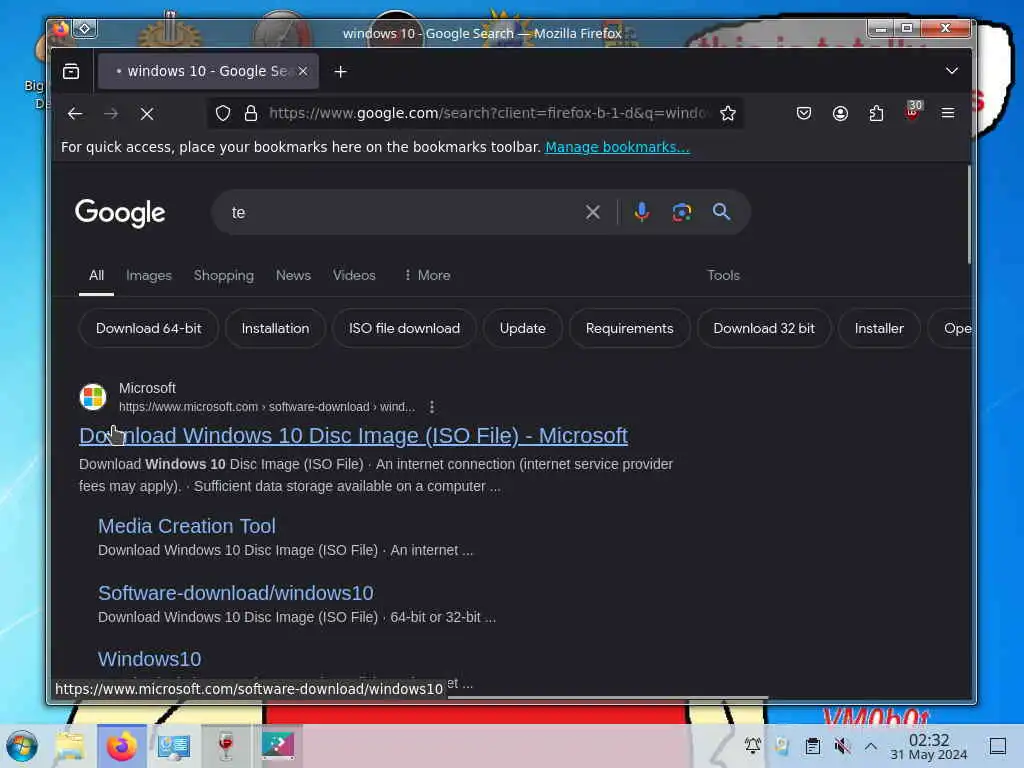Screen dimensions: 1024x768
Task: Click the Firefox URL address bar
Action: (487, 114)
